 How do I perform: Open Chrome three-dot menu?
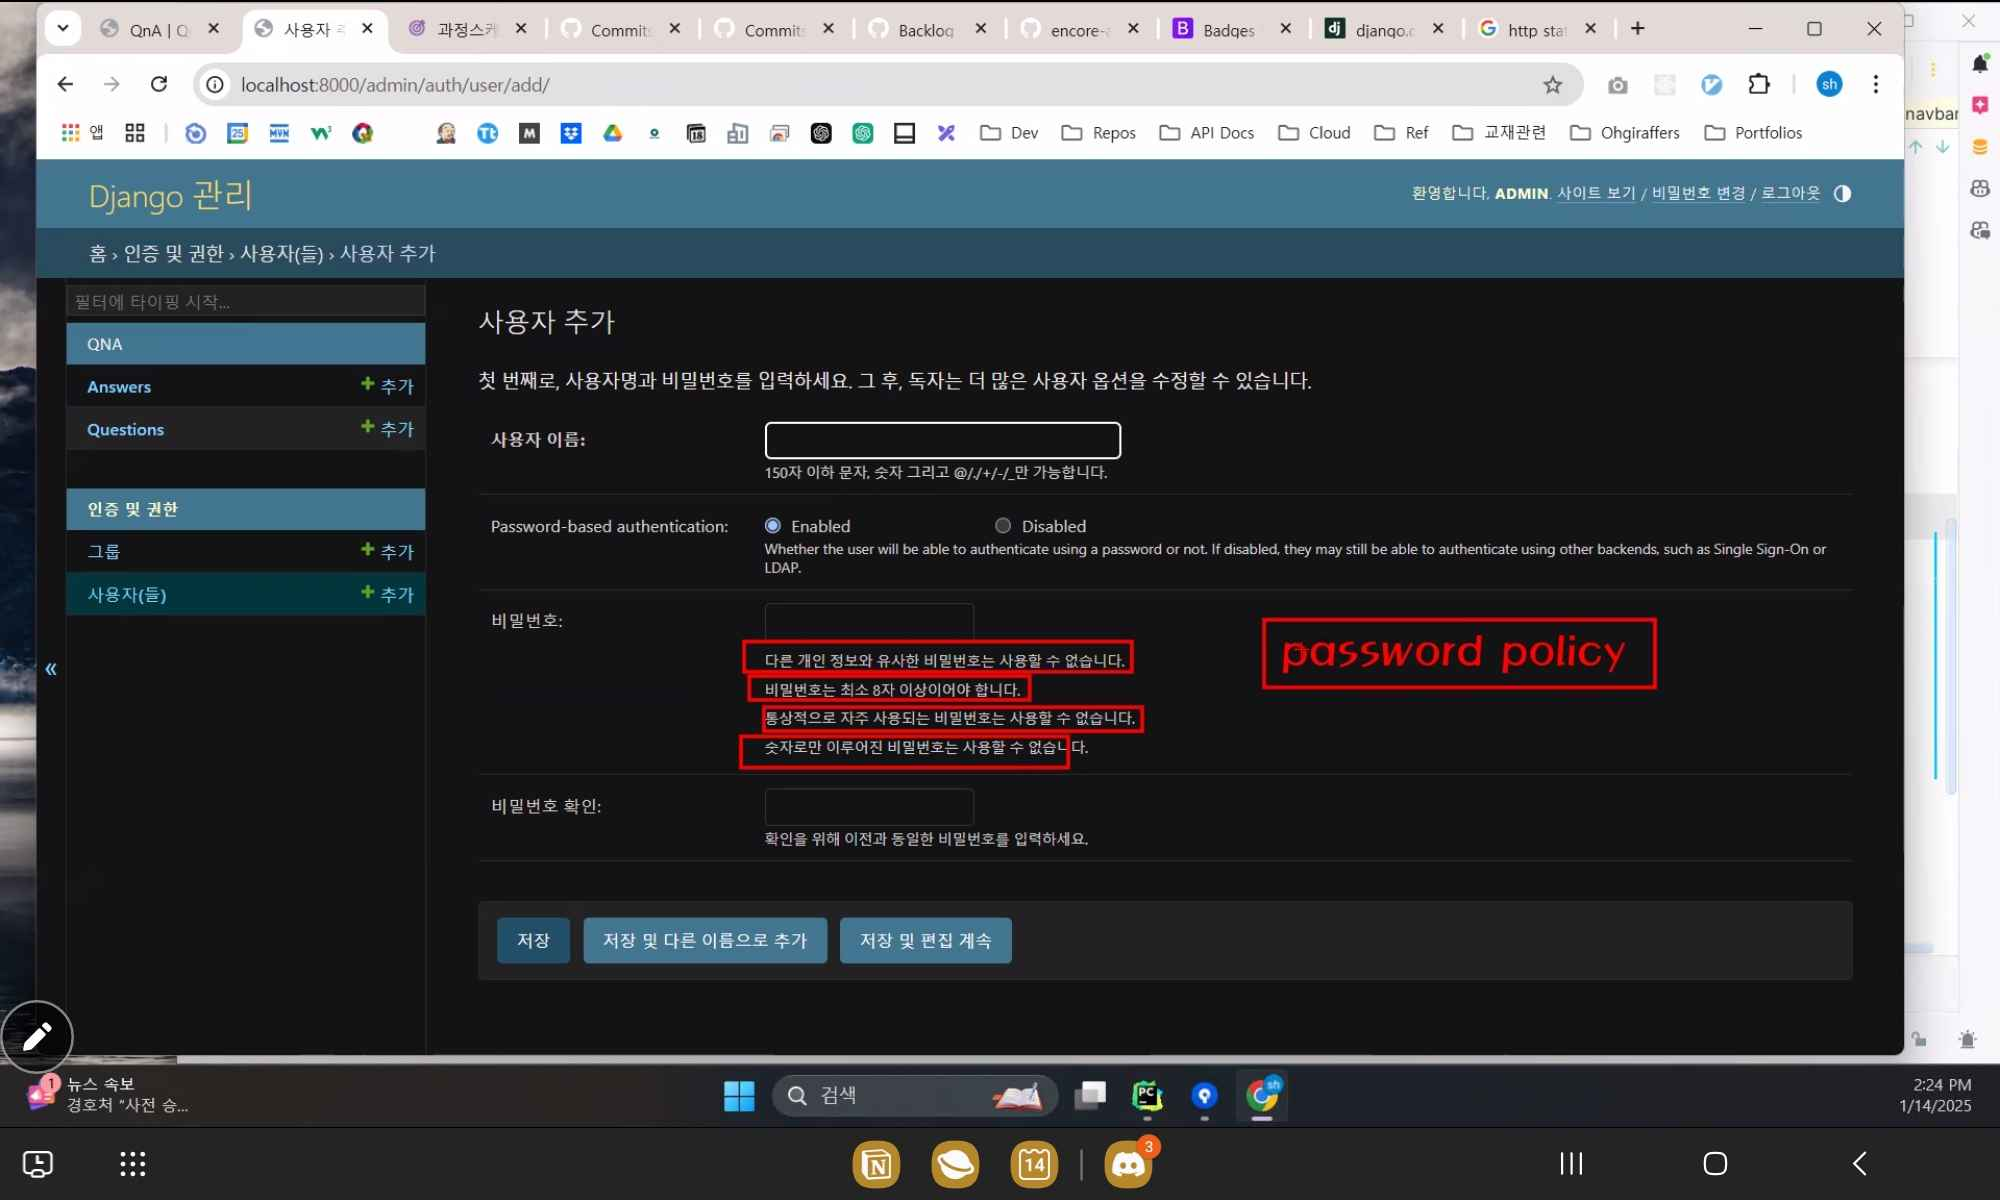[1876, 85]
